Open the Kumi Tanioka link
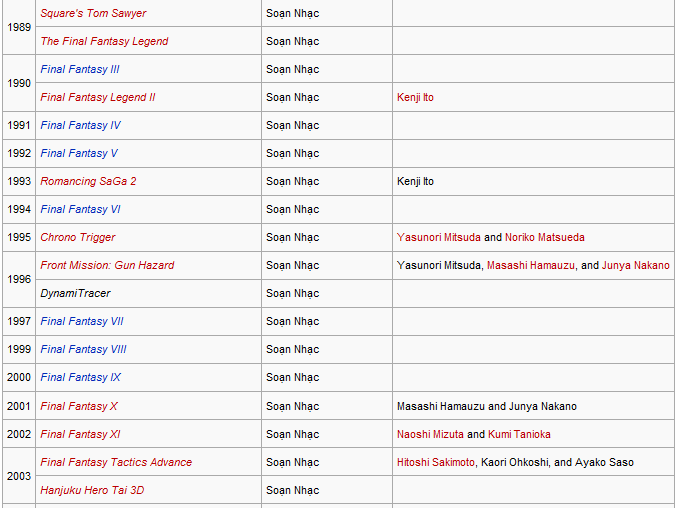Image resolution: width=679 pixels, height=508 pixels. click(519, 434)
